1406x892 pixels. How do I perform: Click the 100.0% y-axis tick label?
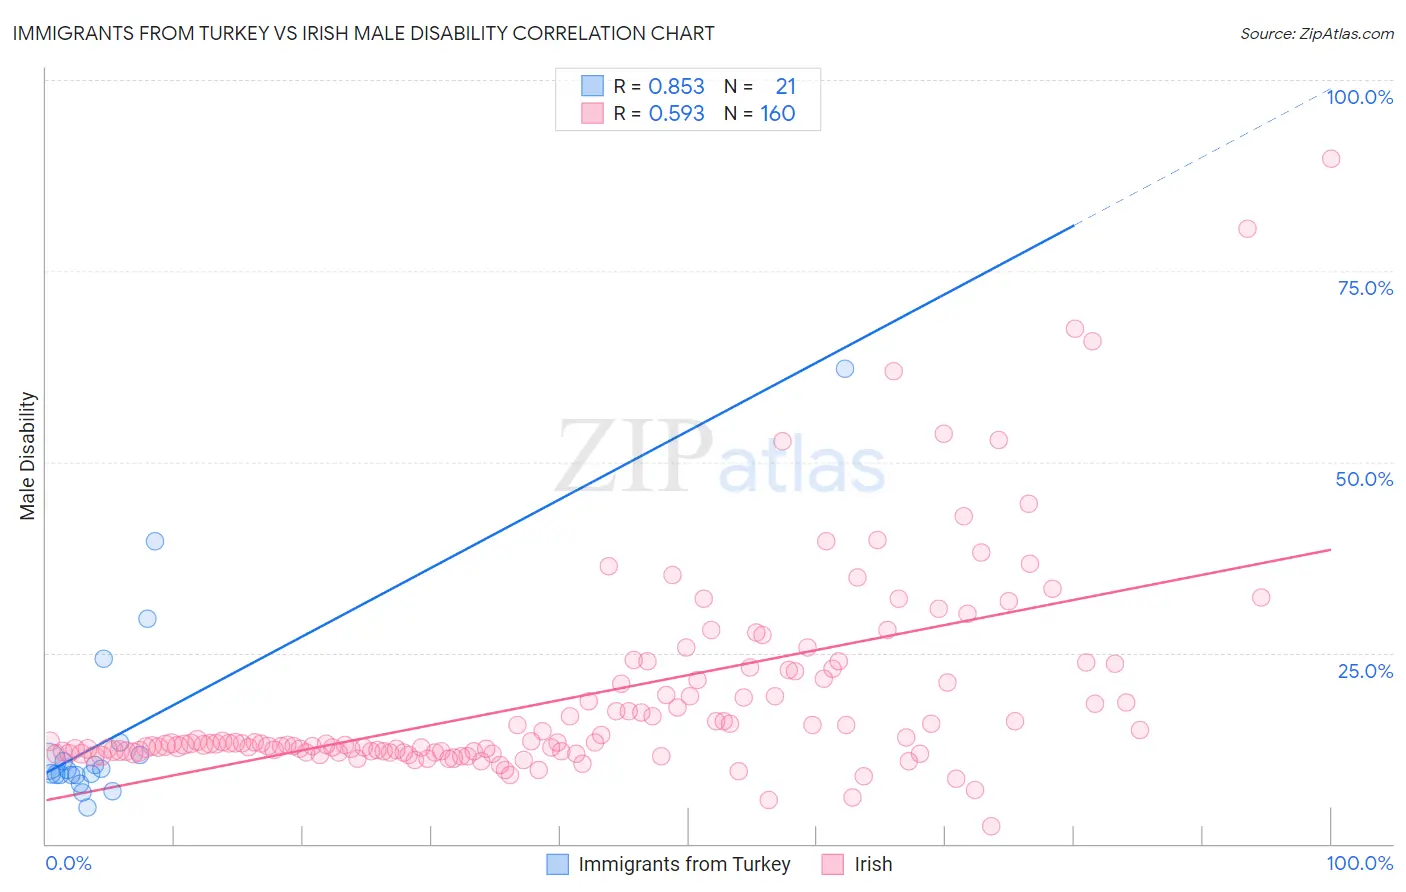click(x=1359, y=97)
